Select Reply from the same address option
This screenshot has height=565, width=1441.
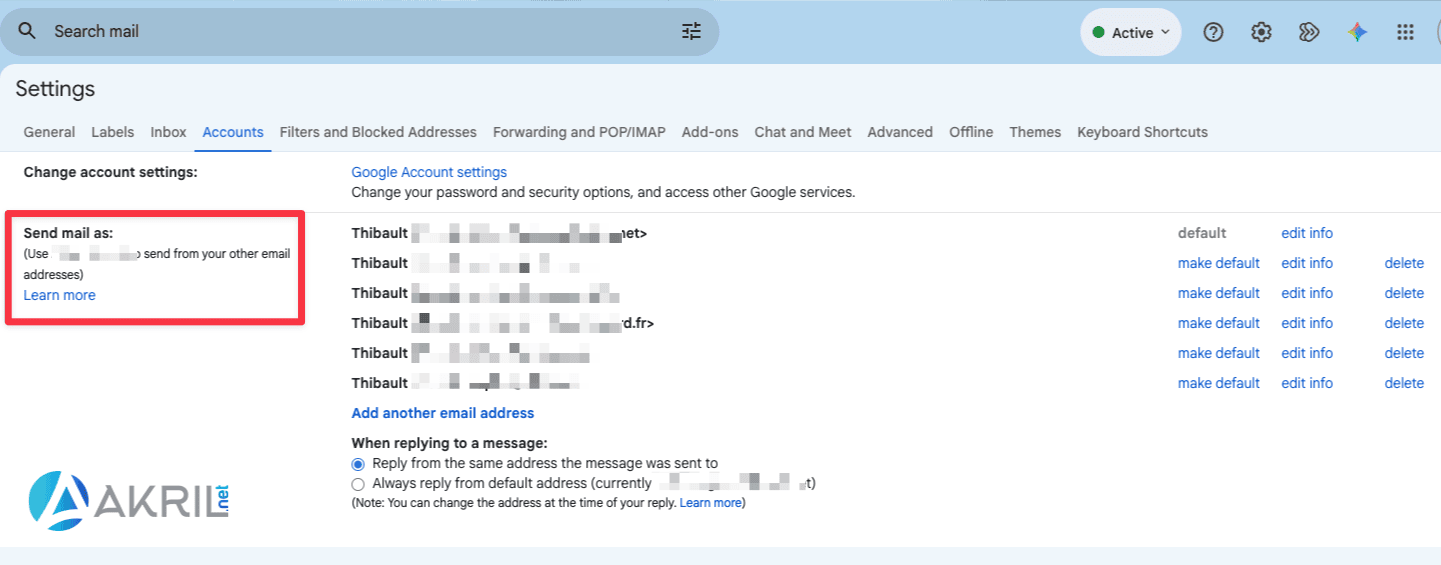[358, 464]
